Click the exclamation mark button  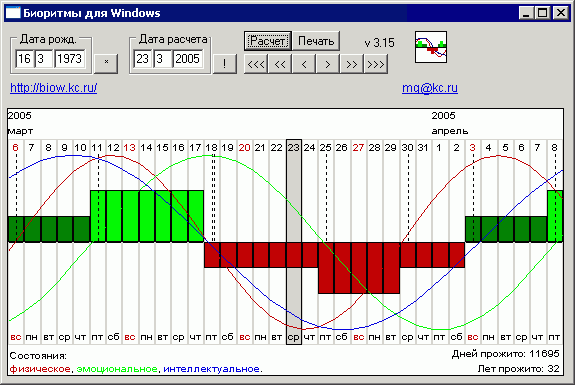[224, 63]
